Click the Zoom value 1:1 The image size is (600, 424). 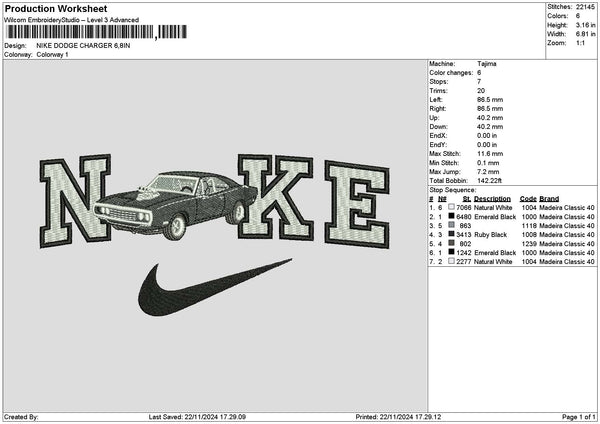[x=580, y=43]
